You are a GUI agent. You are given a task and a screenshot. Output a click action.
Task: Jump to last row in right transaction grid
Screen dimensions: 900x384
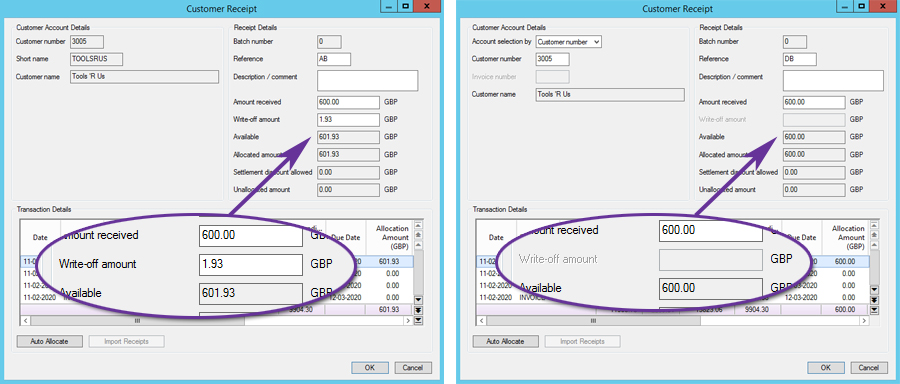874,310
